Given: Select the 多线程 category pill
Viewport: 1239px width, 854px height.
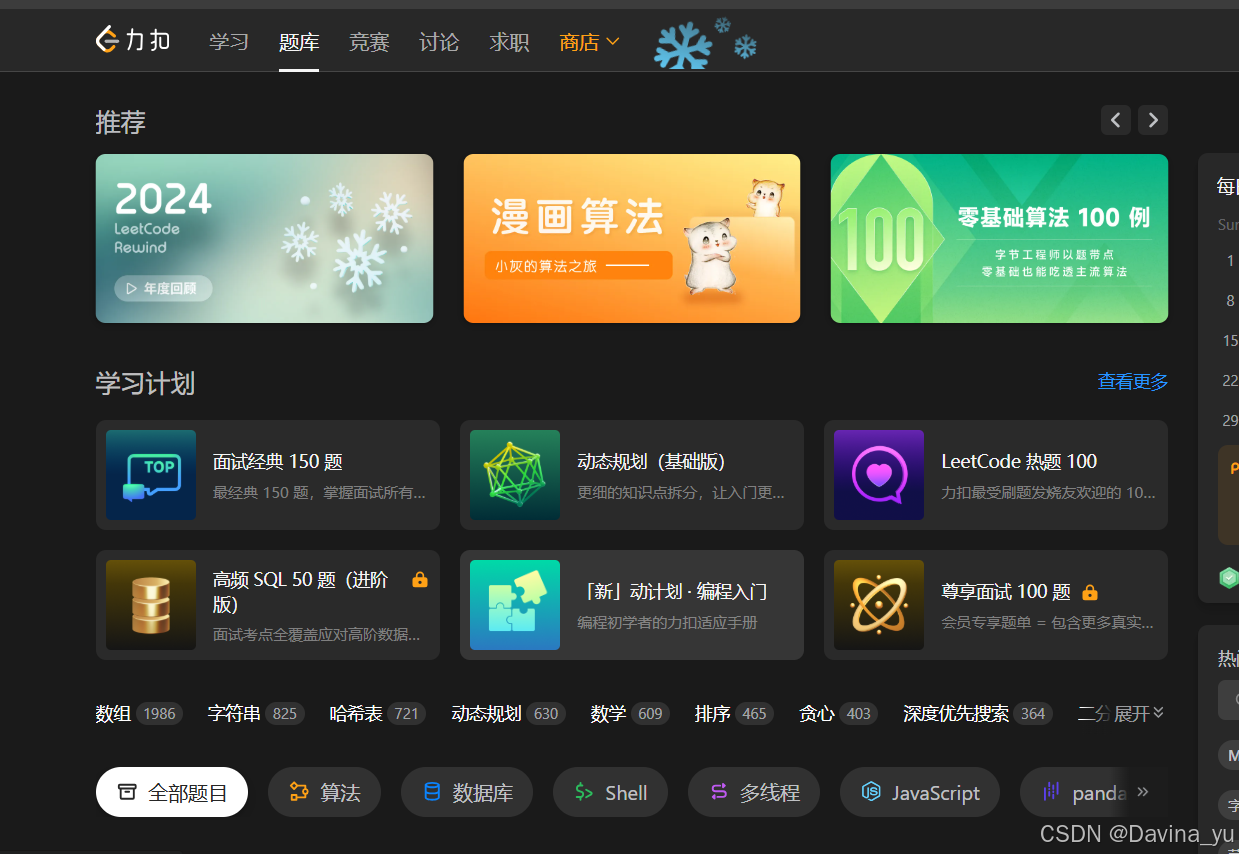Looking at the screenshot, I should pos(754,792).
